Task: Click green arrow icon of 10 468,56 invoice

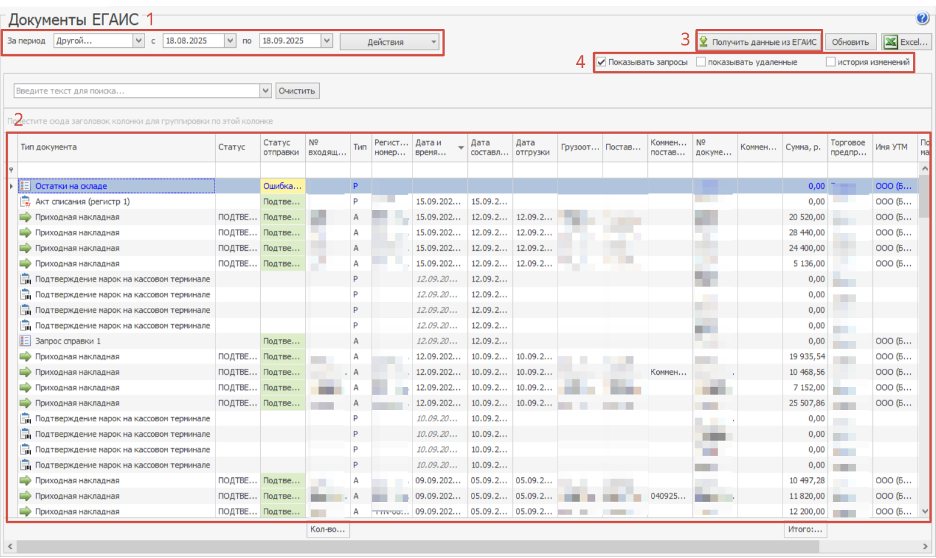Action: 25,372
